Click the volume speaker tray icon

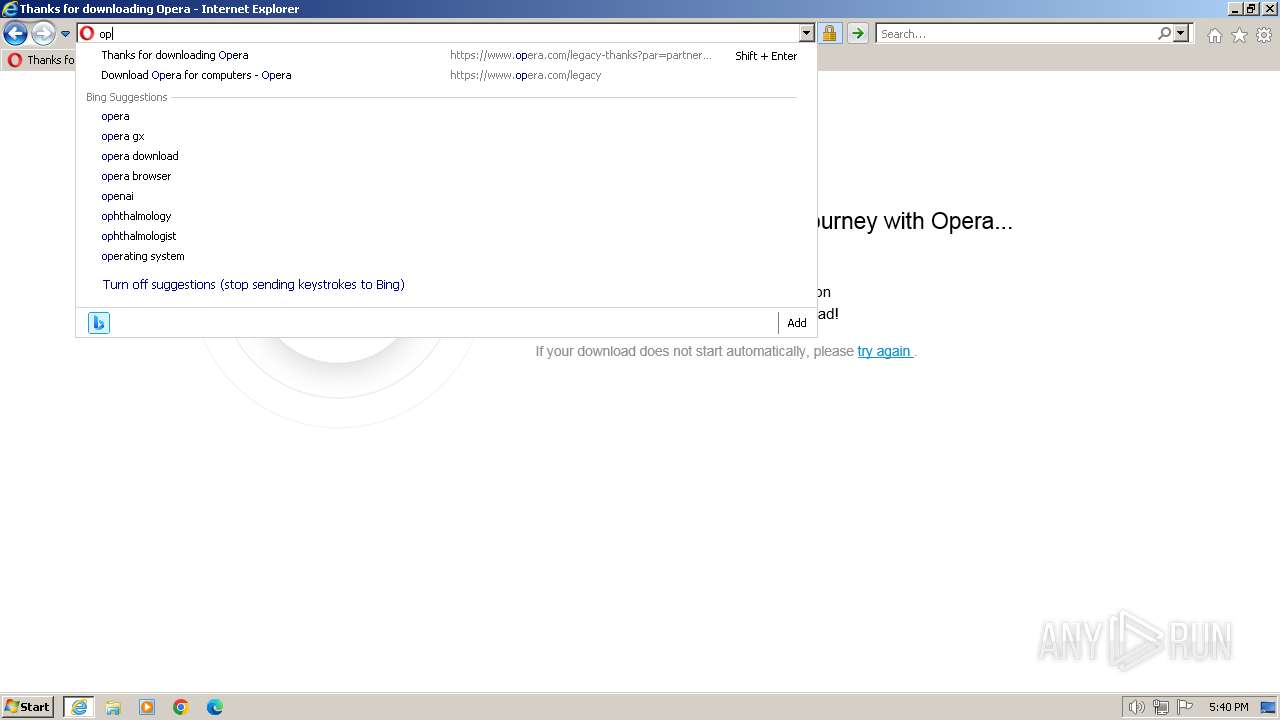click(x=1136, y=707)
